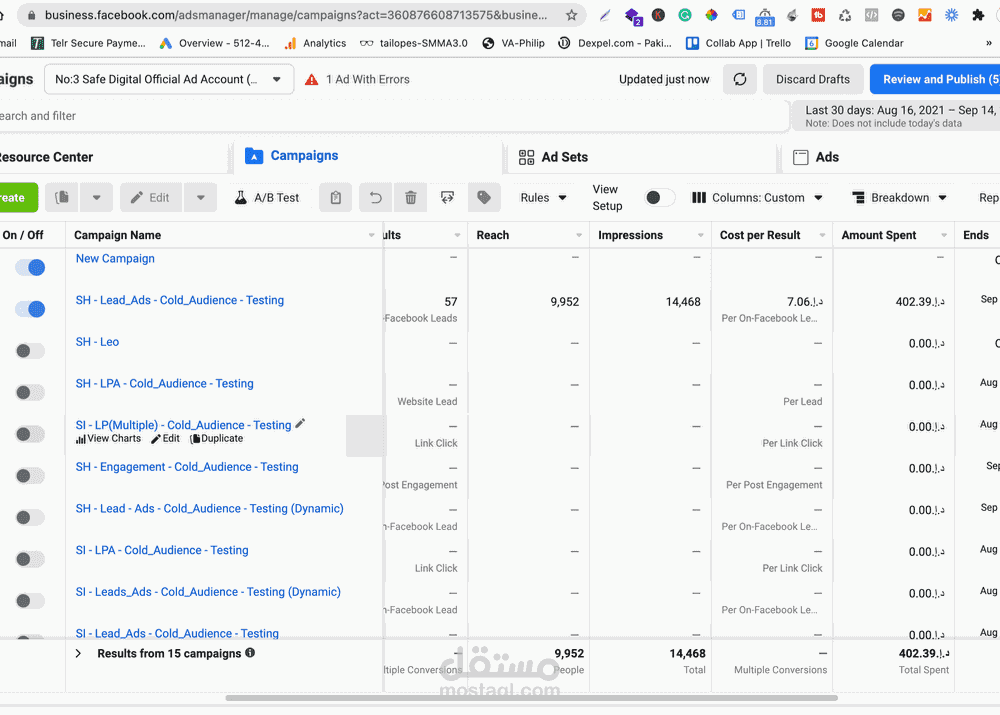Screen dimensions: 1000x715
Task: Toggle the View Setup switch
Action: 659,198
